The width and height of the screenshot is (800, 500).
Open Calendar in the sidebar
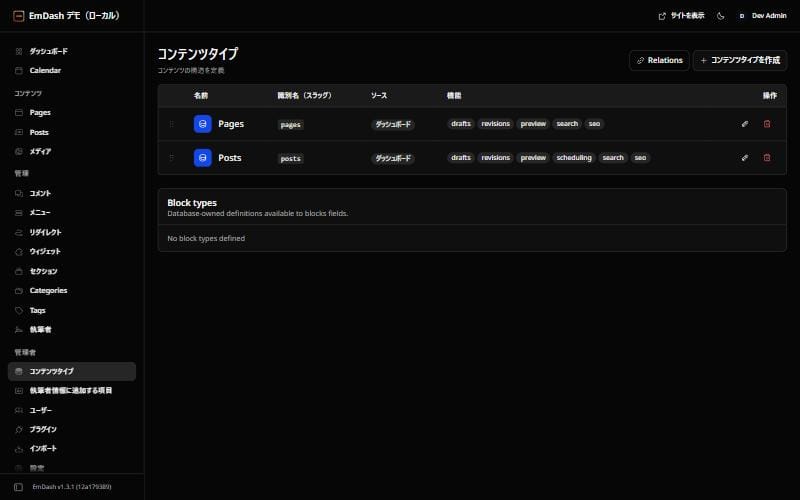[x=72, y=70]
